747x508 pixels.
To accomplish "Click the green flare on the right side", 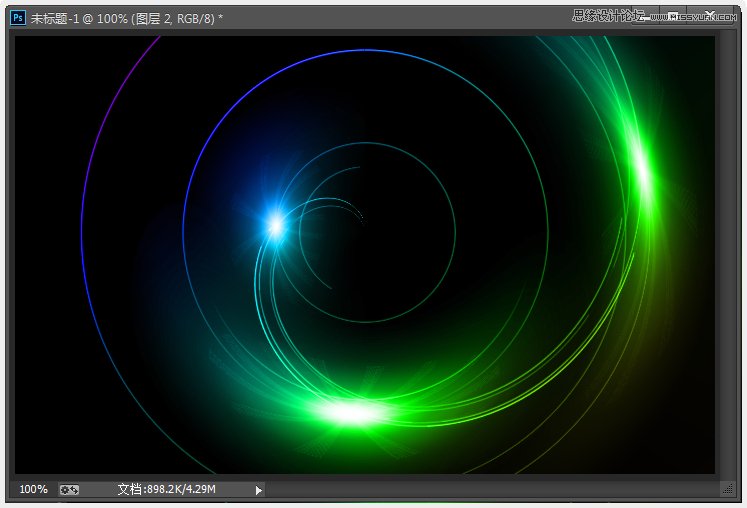I will click(x=641, y=174).
